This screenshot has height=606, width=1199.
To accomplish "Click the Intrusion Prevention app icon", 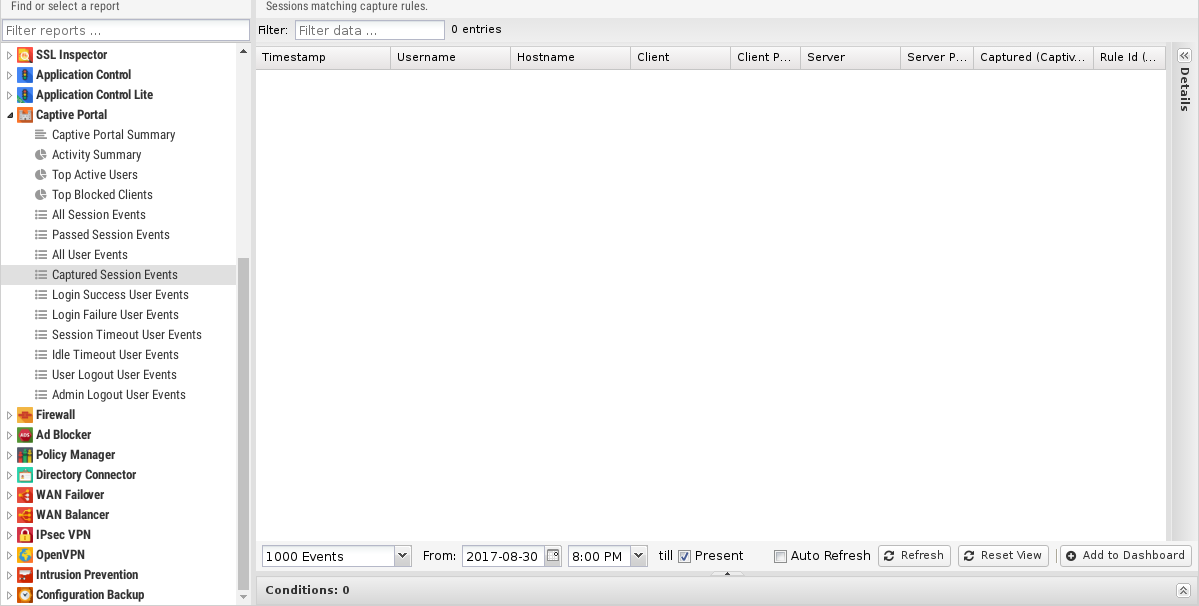I will click(x=24, y=575).
